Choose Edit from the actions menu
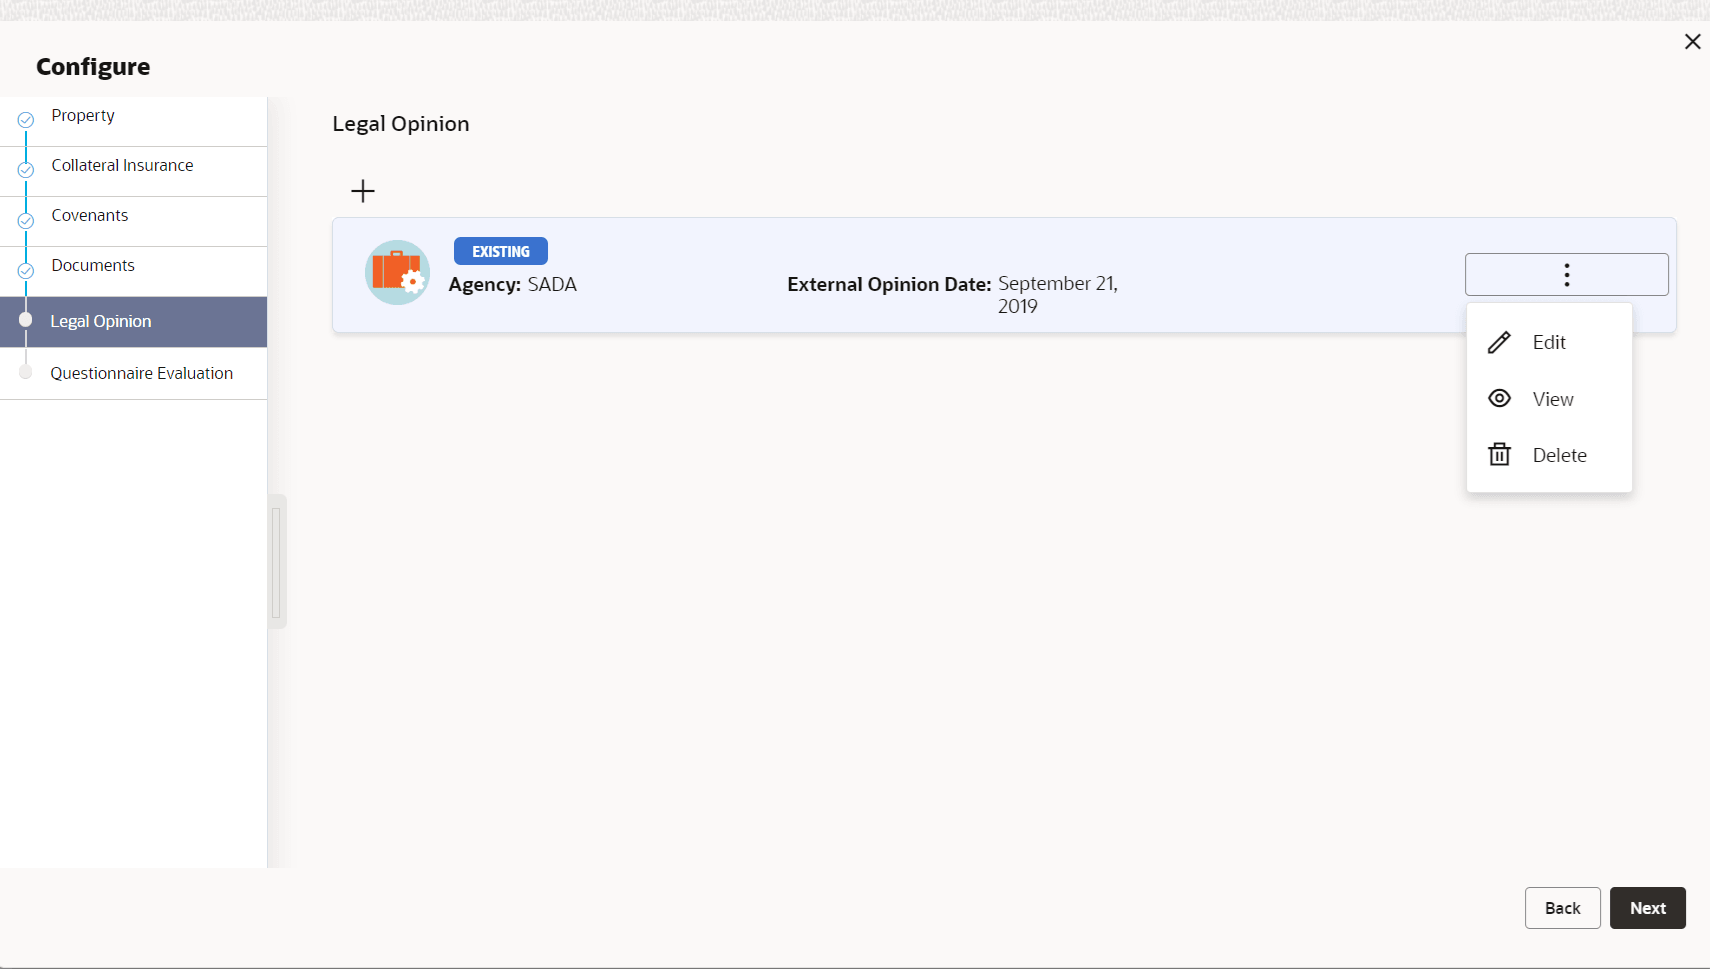 [x=1549, y=343]
